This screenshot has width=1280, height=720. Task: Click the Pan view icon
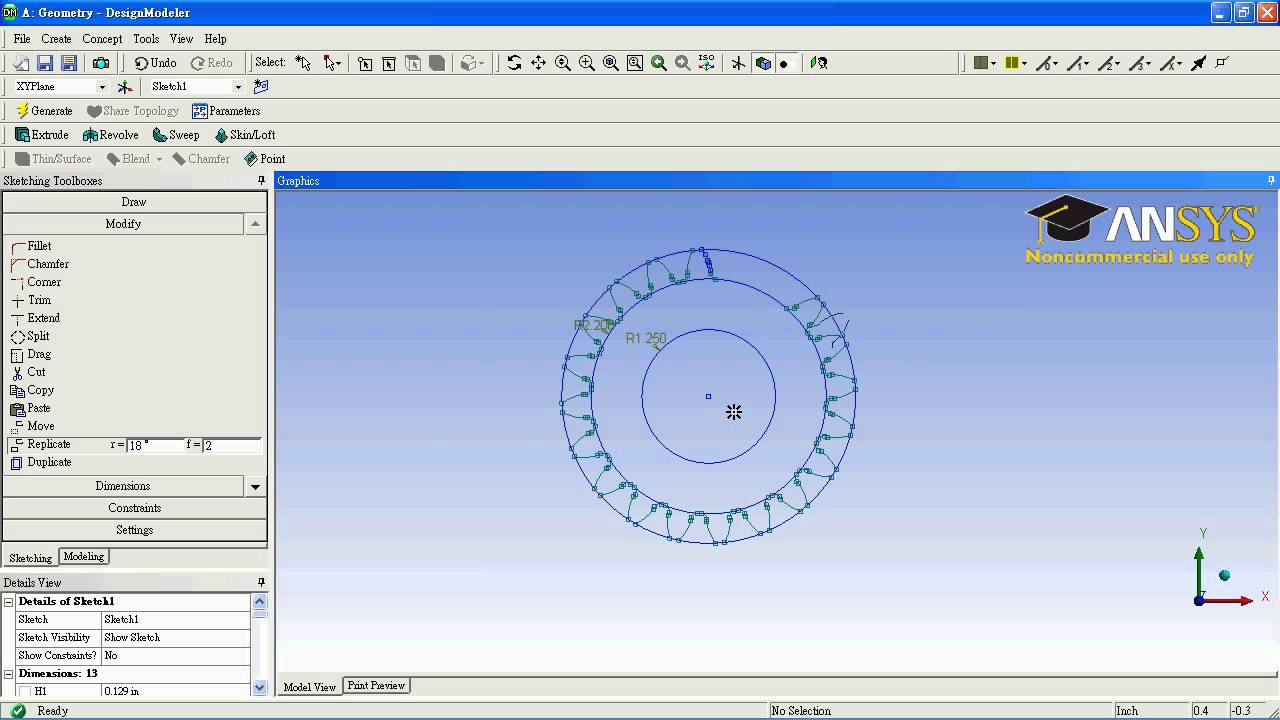pos(538,63)
